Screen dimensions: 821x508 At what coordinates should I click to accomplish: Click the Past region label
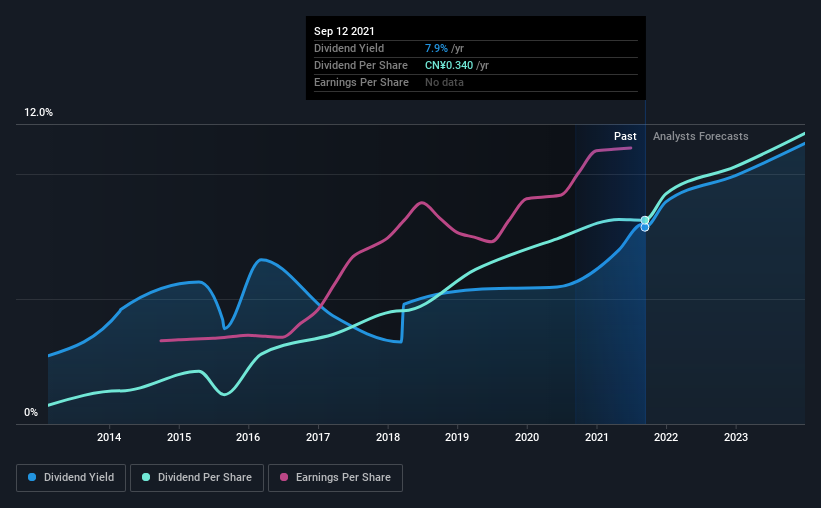click(625, 136)
